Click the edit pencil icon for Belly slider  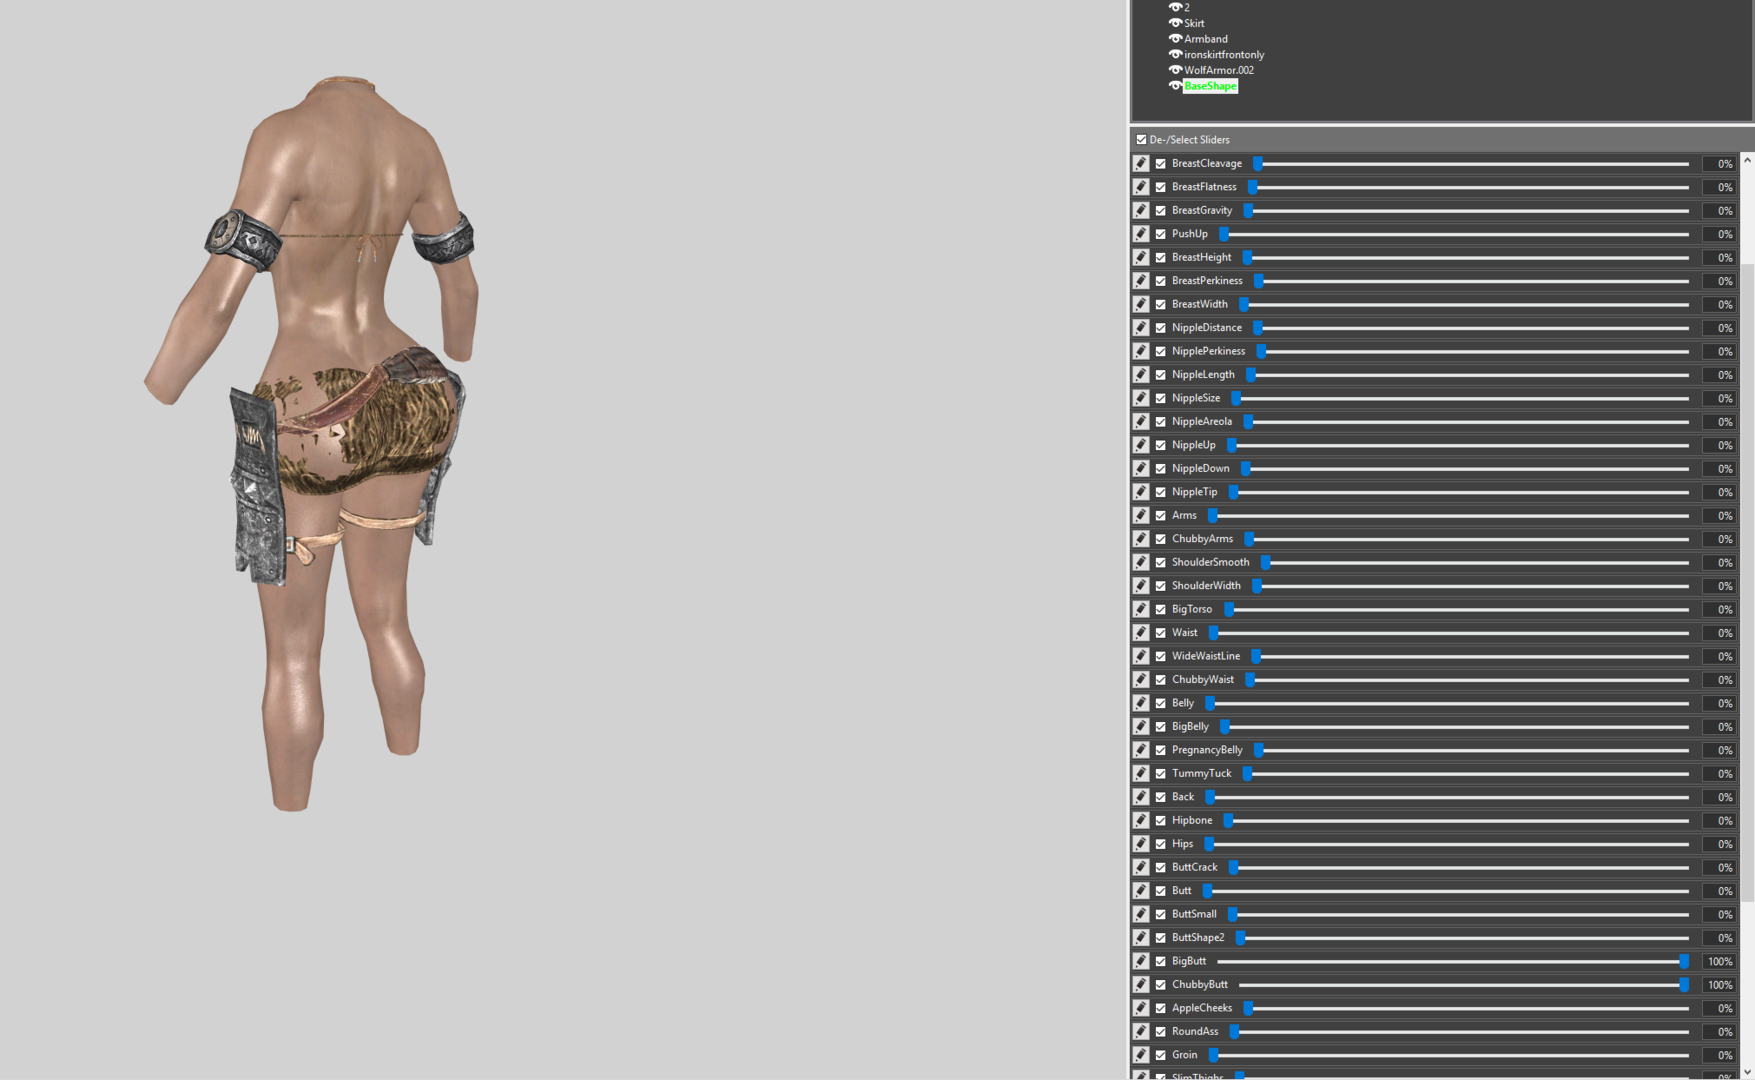(1141, 703)
